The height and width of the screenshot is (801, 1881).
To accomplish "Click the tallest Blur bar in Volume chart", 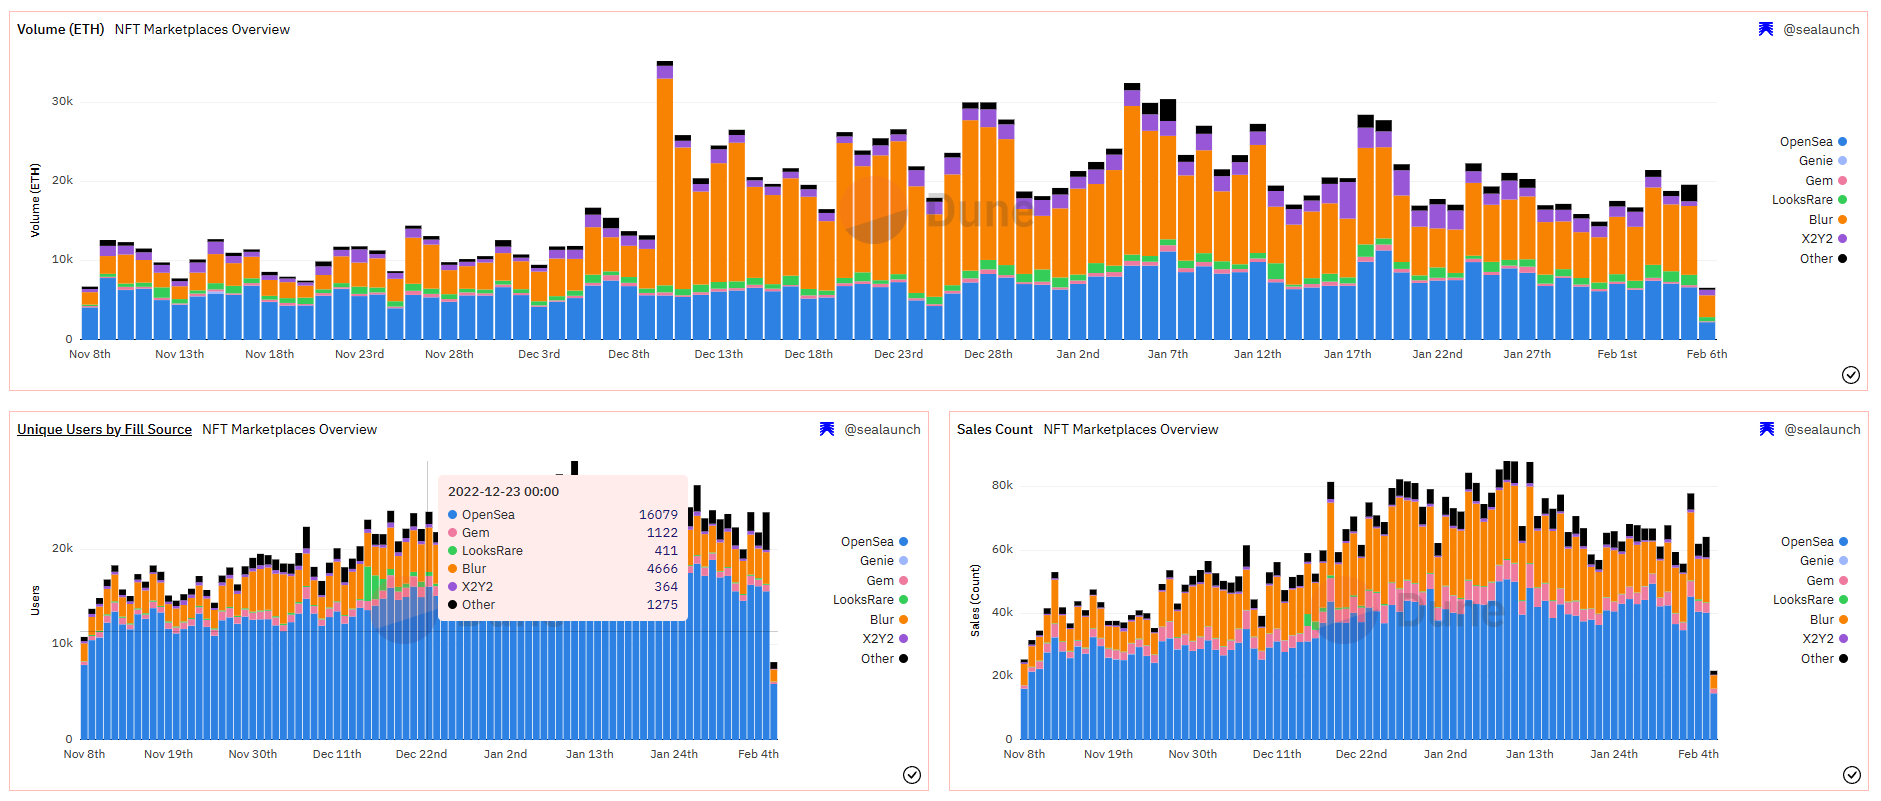I will pyautogui.click(x=665, y=185).
